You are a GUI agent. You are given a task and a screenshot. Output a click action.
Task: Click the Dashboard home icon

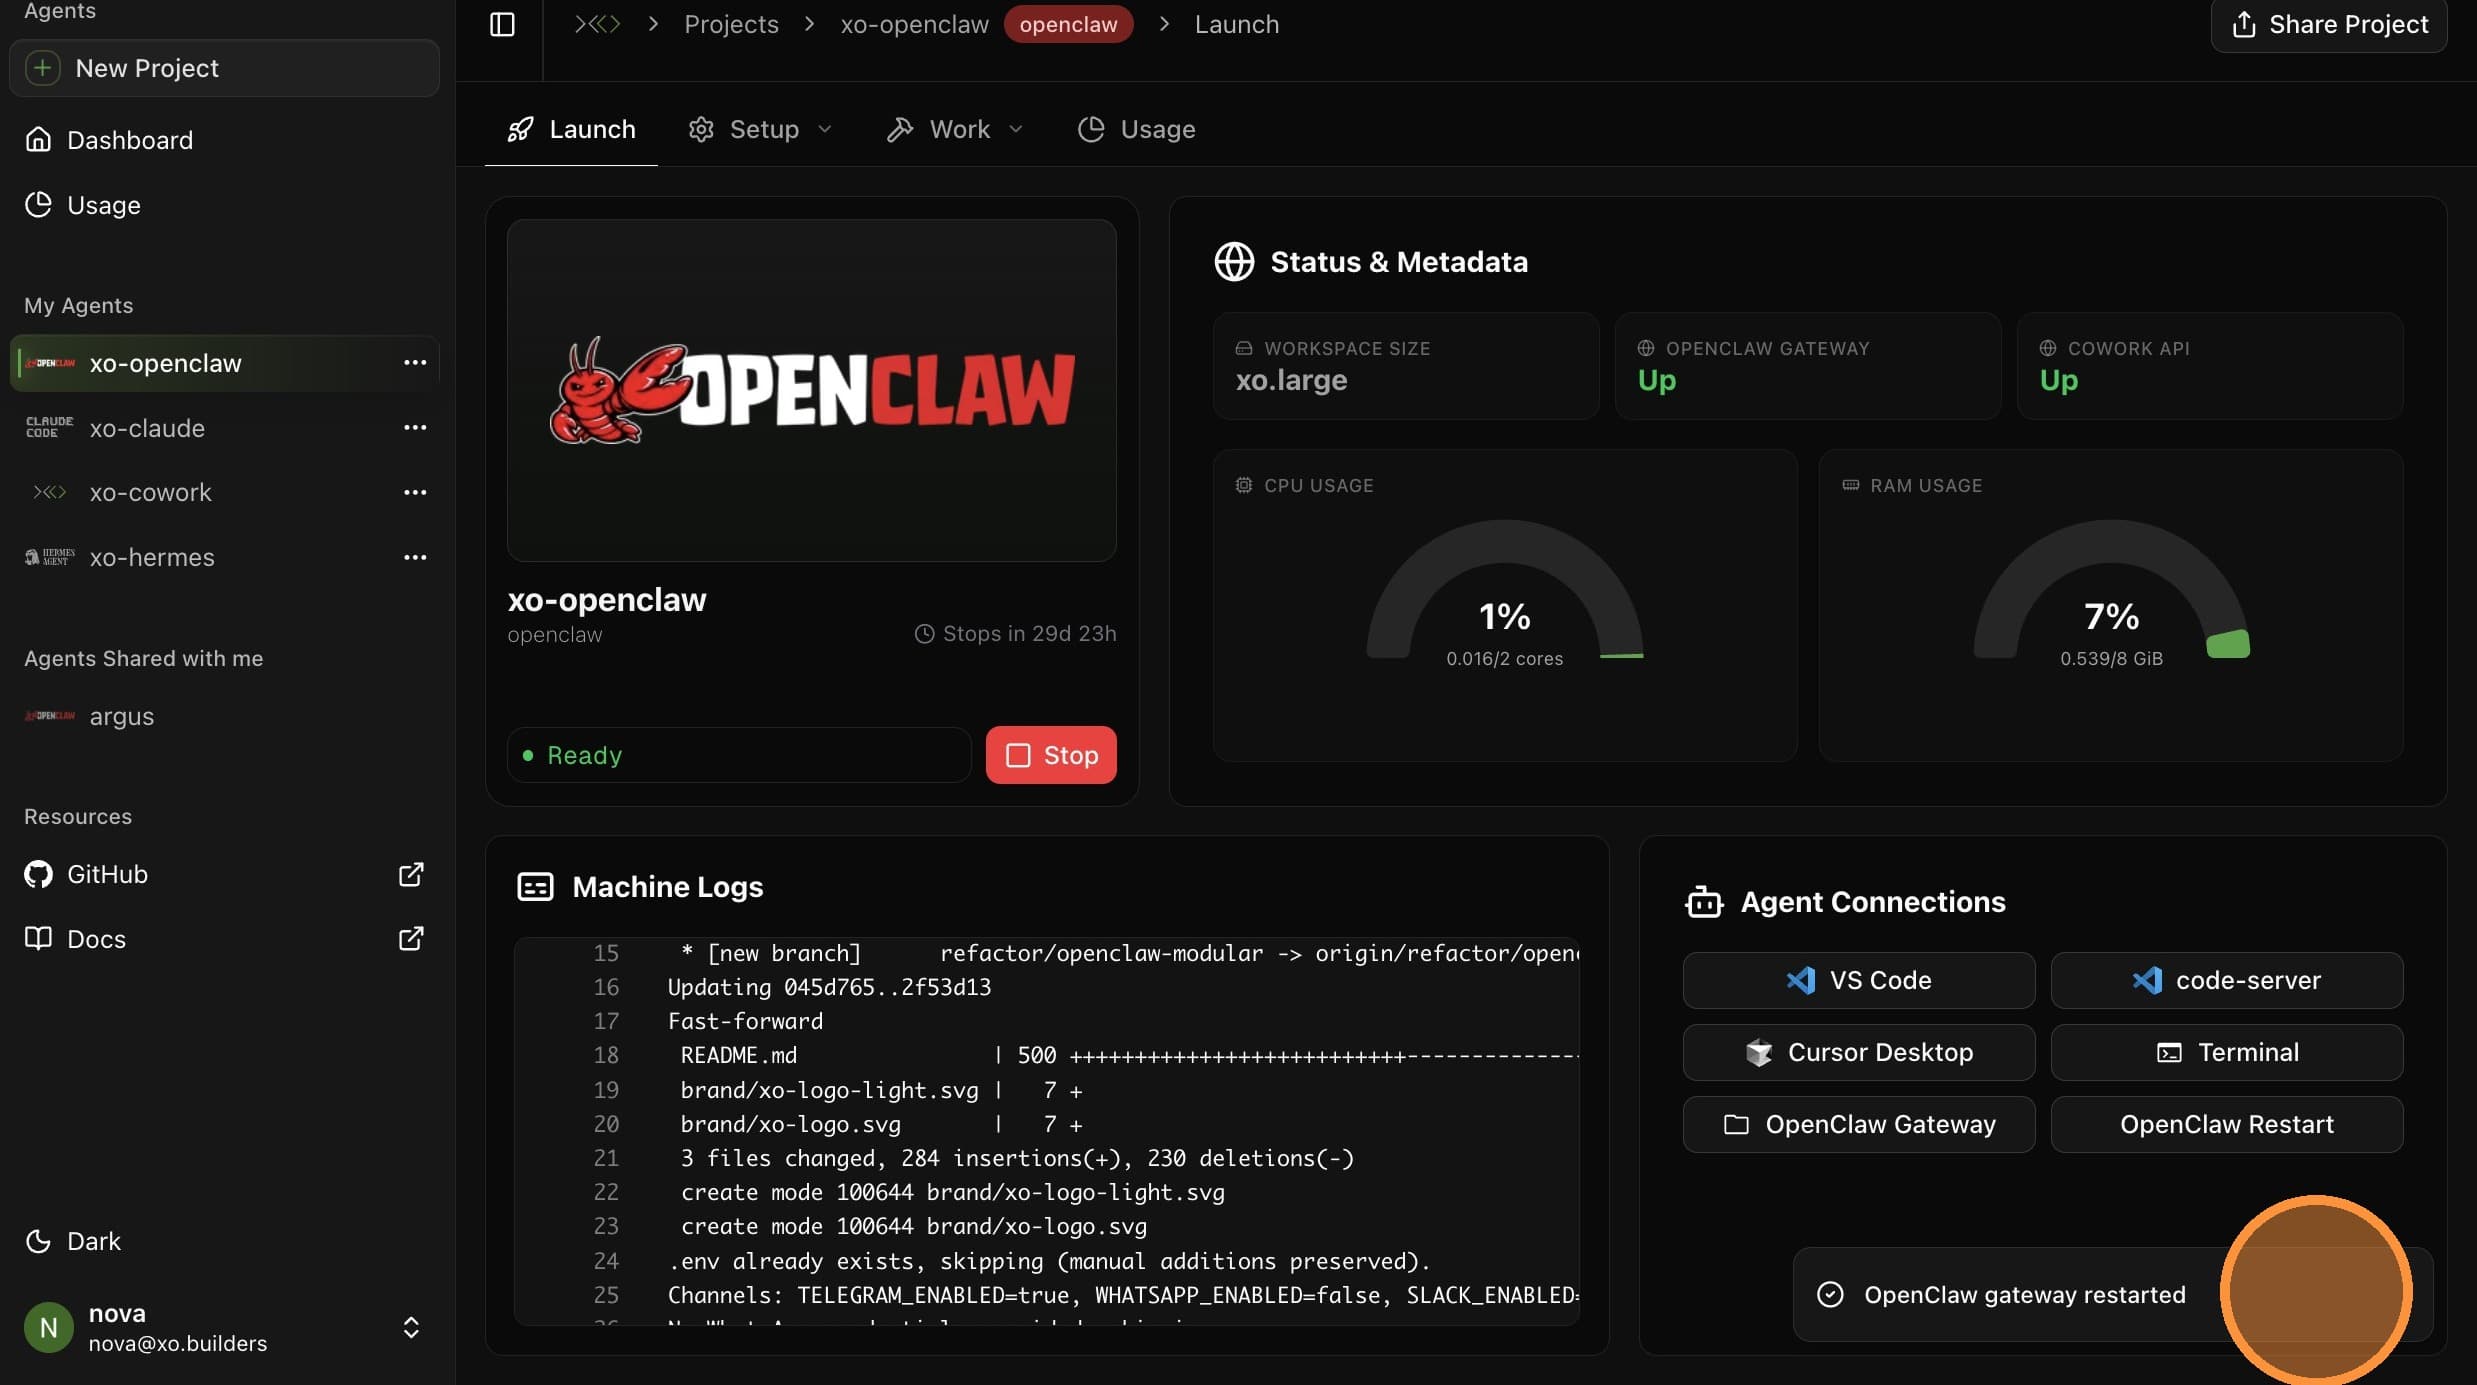point(38,139)
